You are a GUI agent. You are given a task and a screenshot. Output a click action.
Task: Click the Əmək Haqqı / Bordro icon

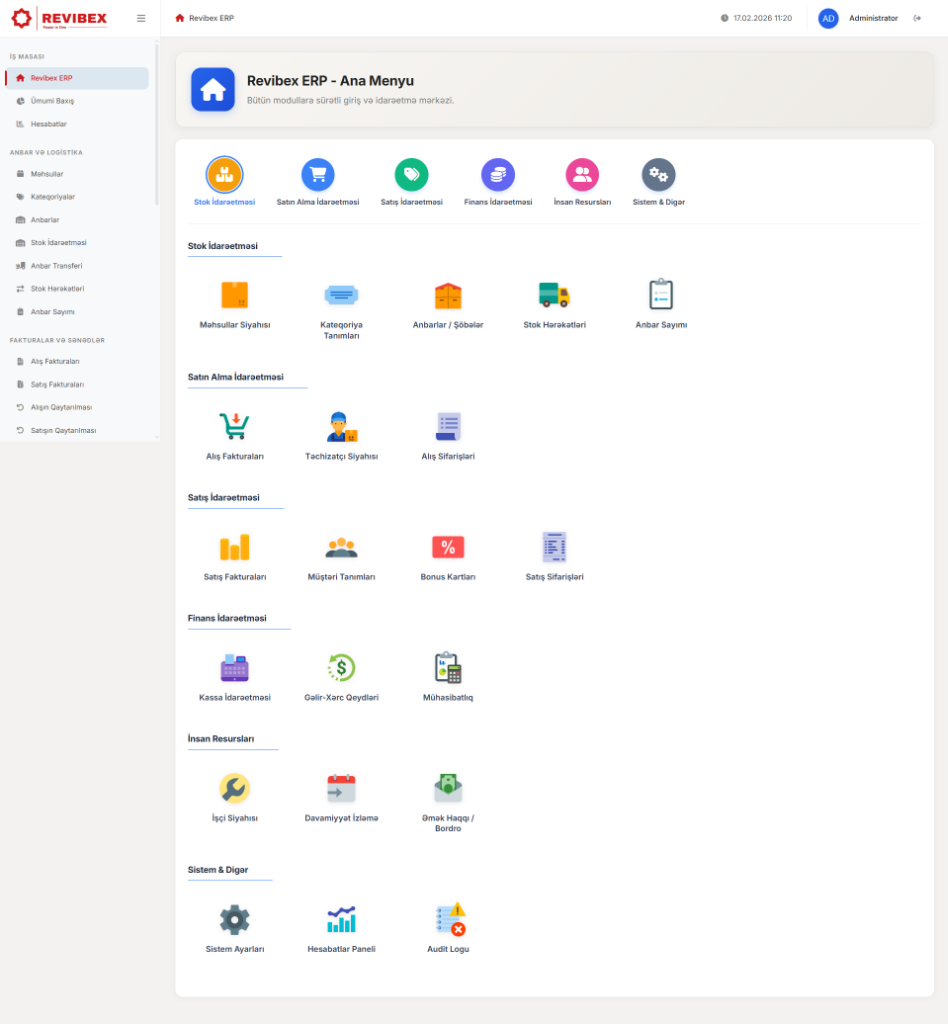447,789
